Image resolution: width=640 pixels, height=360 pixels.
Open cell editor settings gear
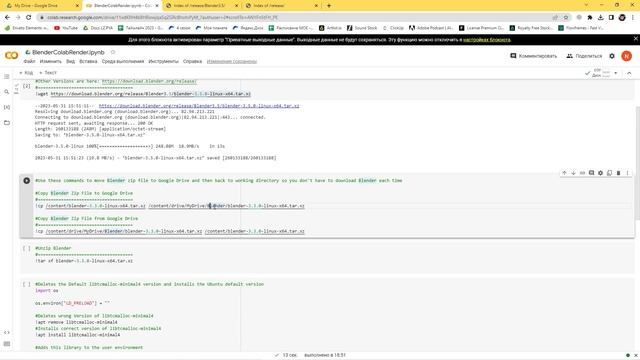click(x=600, y=173)
